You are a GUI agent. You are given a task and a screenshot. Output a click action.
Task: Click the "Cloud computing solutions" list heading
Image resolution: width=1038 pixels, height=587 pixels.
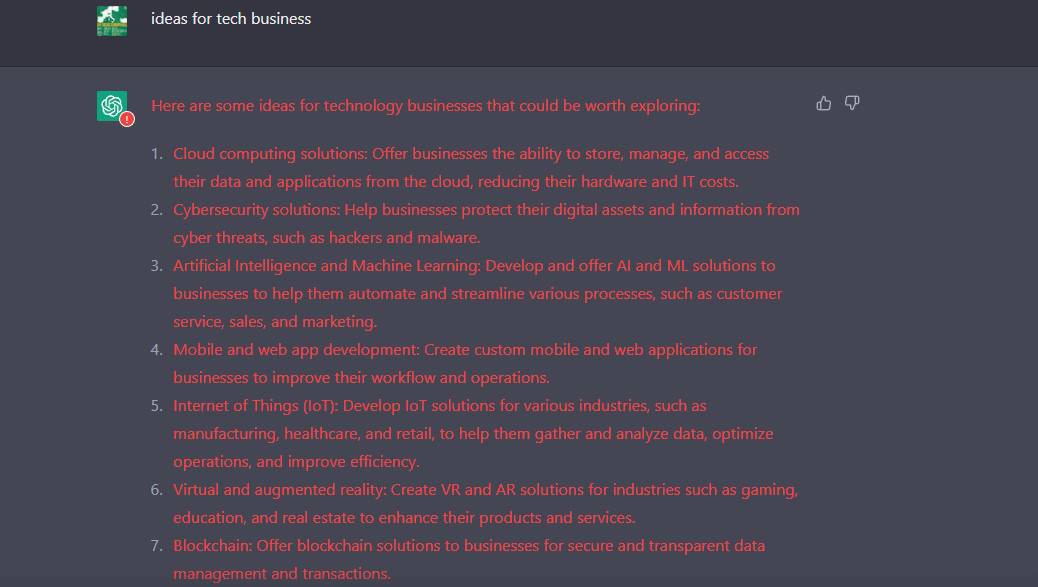click(x=270, y=154)
